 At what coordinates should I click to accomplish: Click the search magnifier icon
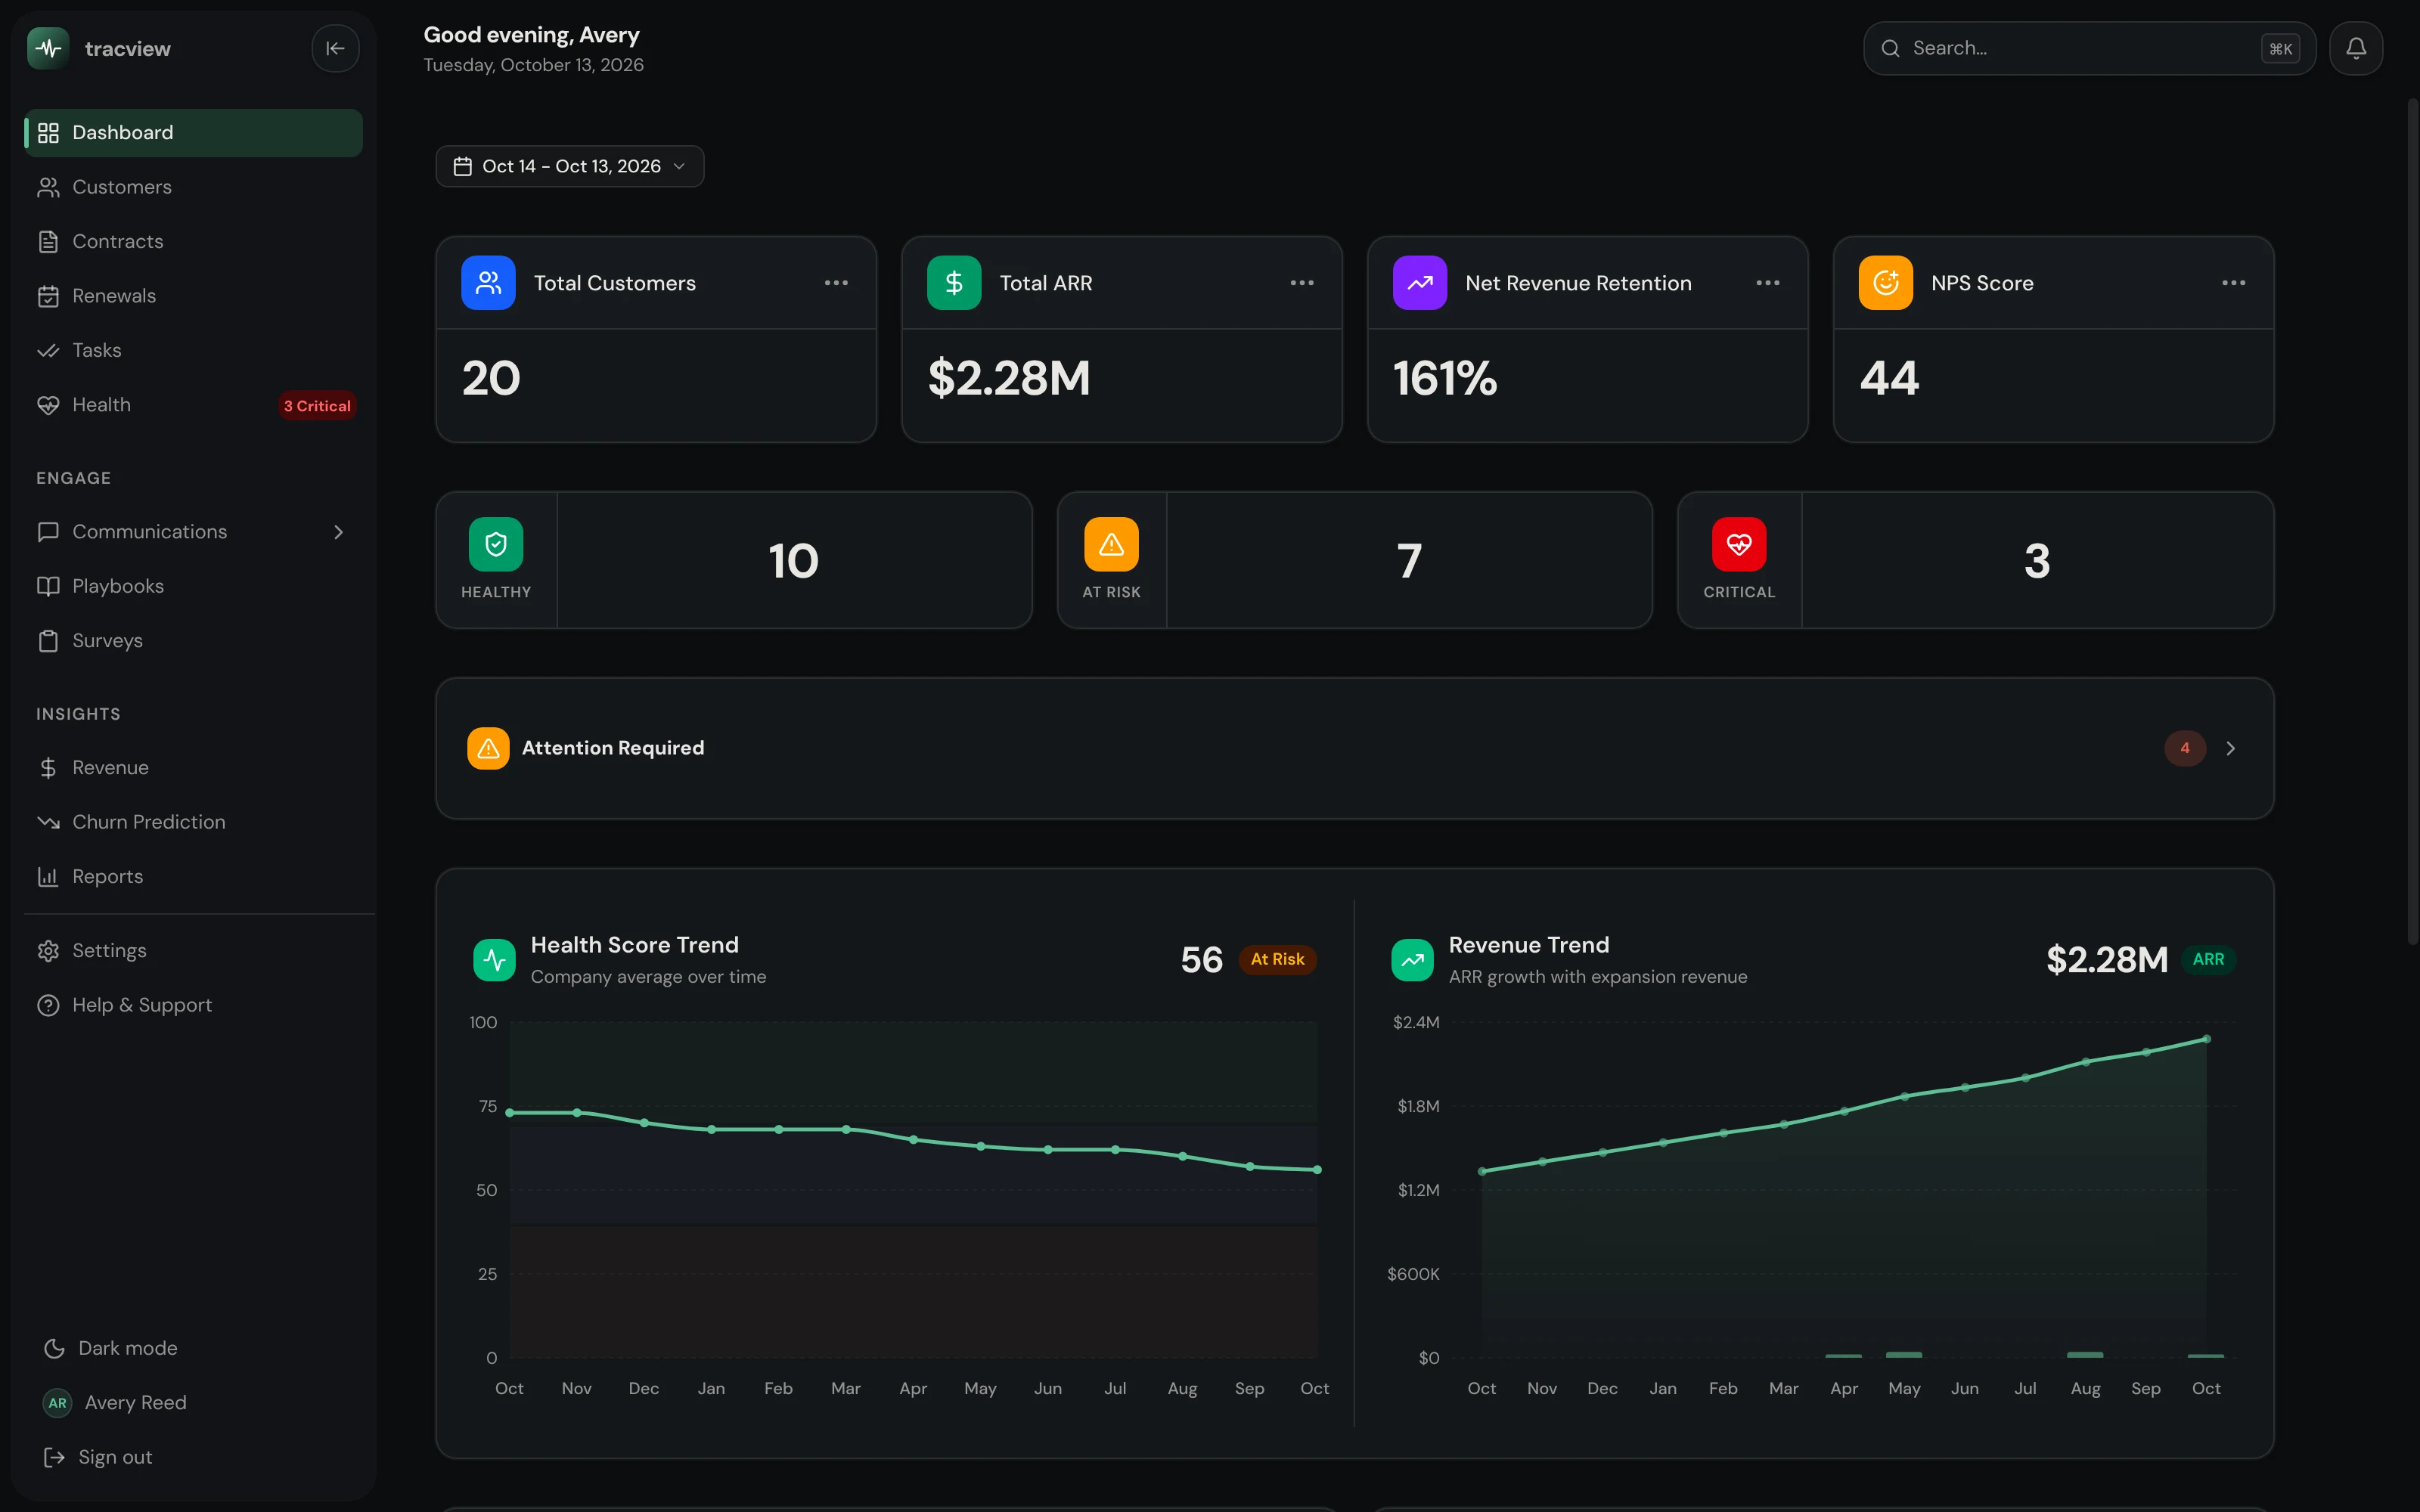click(x=1890, y=48)
